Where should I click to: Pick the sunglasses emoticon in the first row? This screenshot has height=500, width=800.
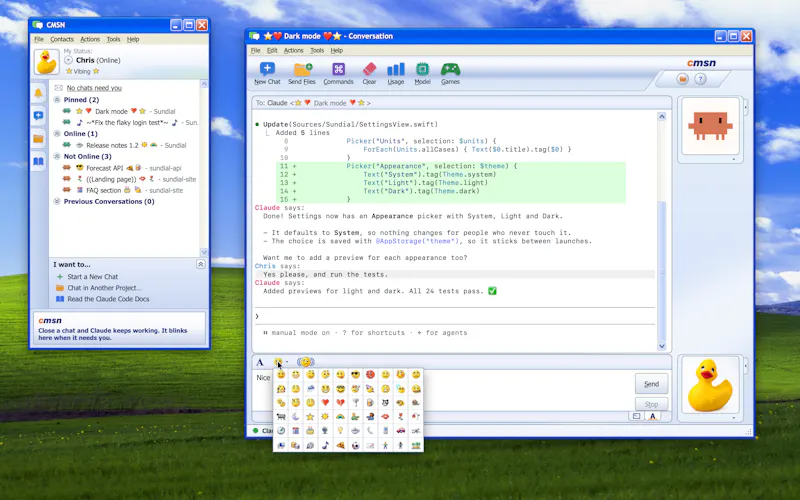pyautogui.click(x=356, y=374)
